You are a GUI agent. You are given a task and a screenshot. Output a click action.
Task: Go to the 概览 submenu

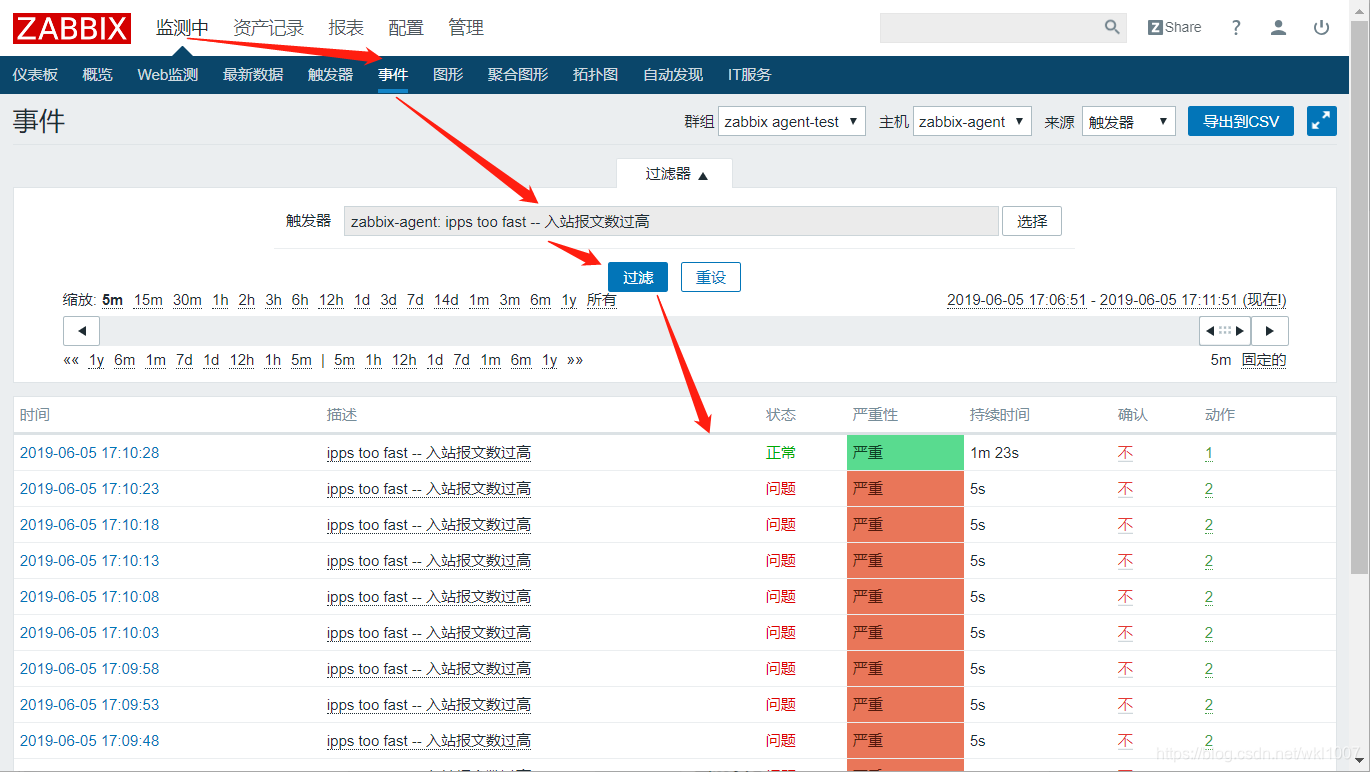[x=97, y=75]
